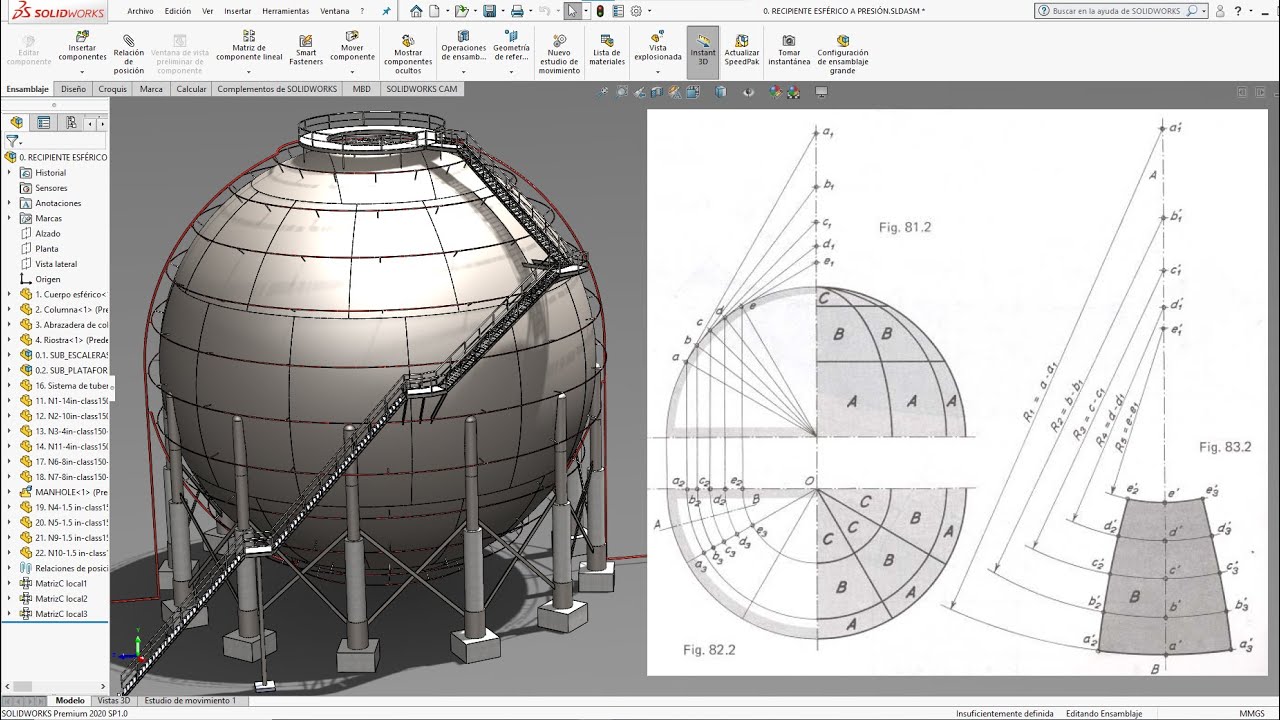This screenshot has width=1280, height=720.
Task: Click the Insertar componentes tool
Action: (82, 47)
